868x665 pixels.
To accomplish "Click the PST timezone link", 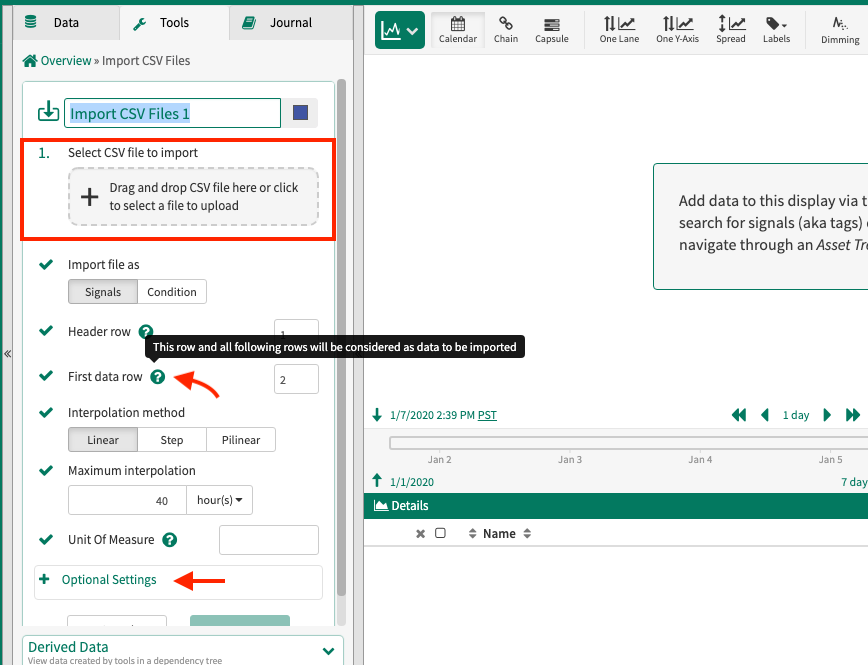I will coord(487,415).
